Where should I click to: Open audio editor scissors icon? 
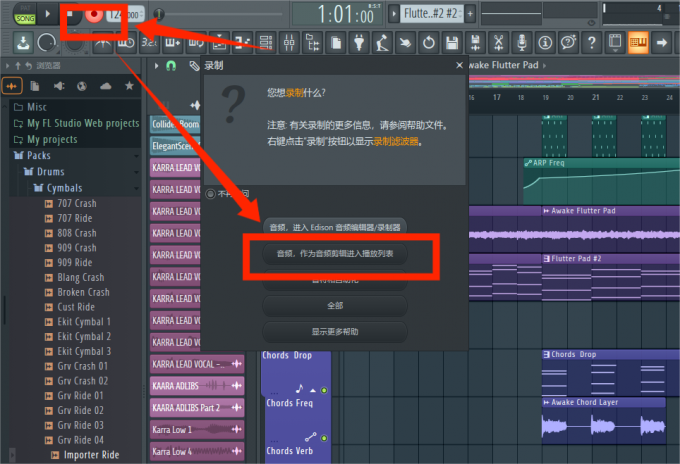[499, 42]
